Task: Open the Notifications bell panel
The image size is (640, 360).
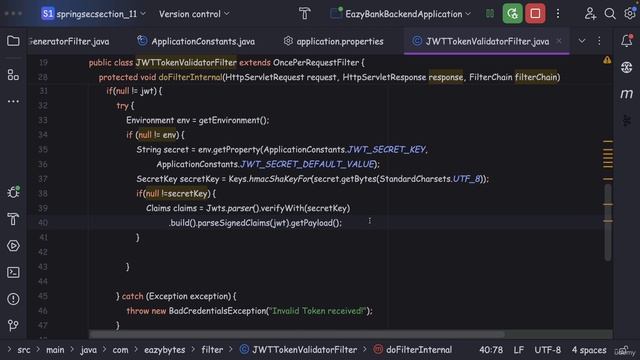Action: coord(627,40)
